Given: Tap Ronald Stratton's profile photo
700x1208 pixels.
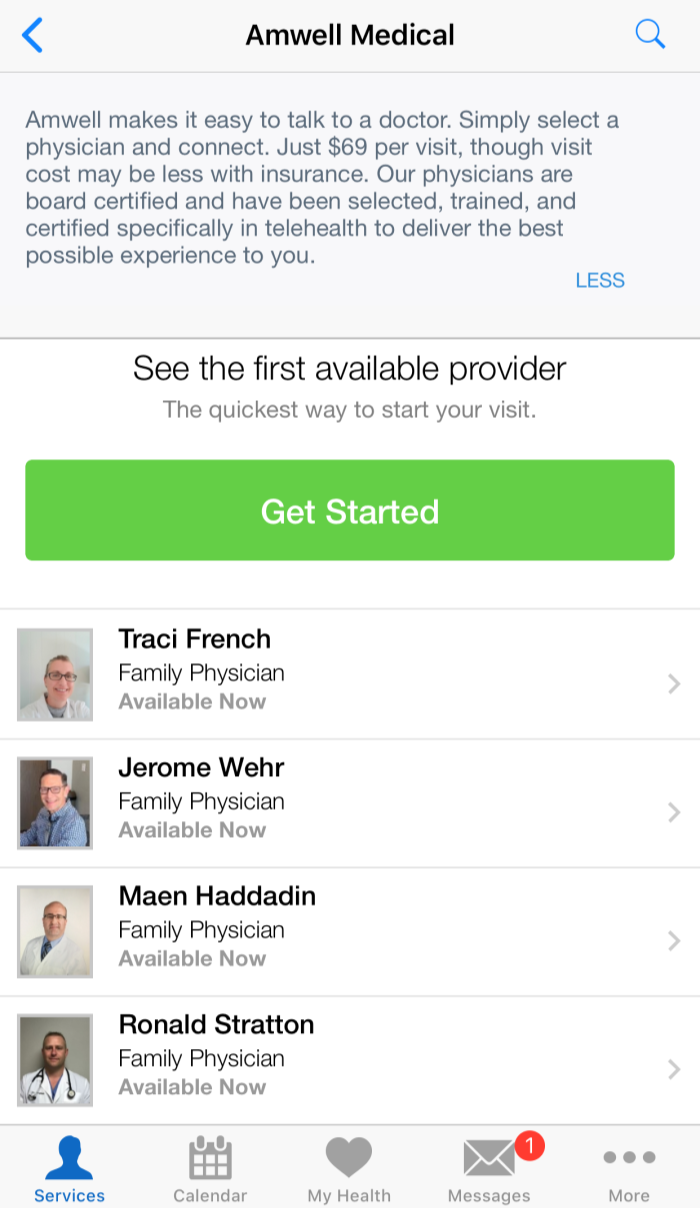Looking at the screenshot, I should coord(55,1060).
